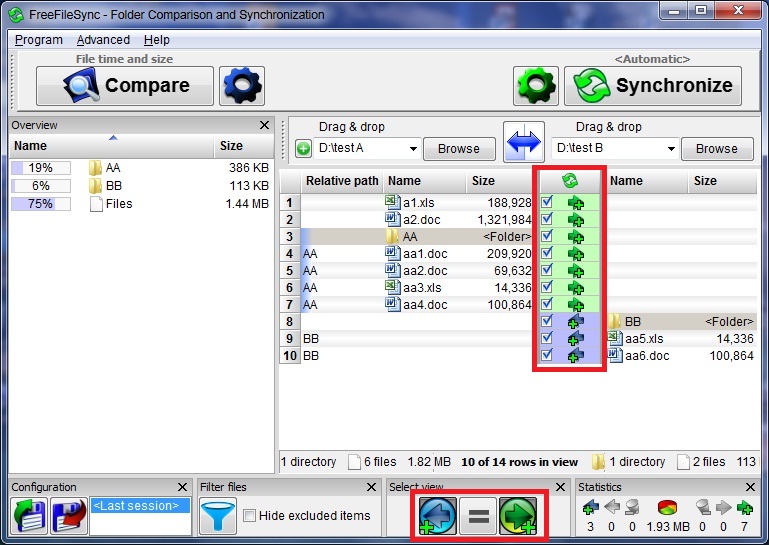This screenshot has height=545, width=769.
Task: Click sync direction column header icon
Action: (x=570, y=181)
